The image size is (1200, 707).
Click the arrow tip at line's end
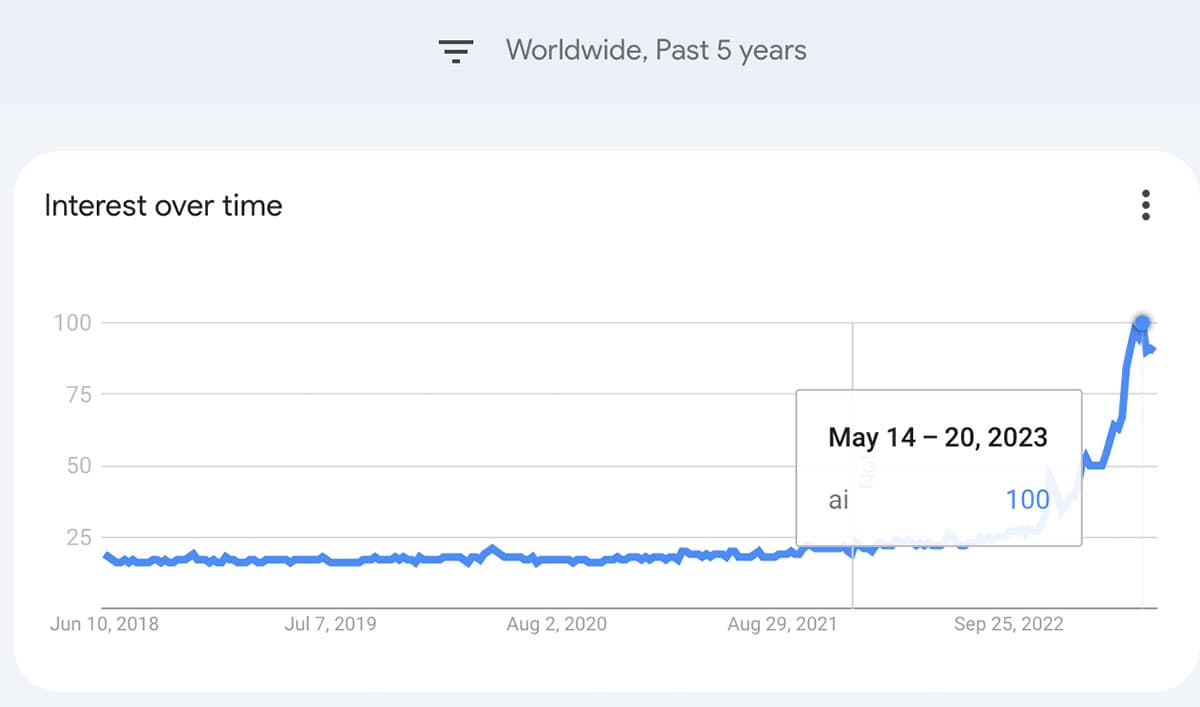click(1152, 348)
